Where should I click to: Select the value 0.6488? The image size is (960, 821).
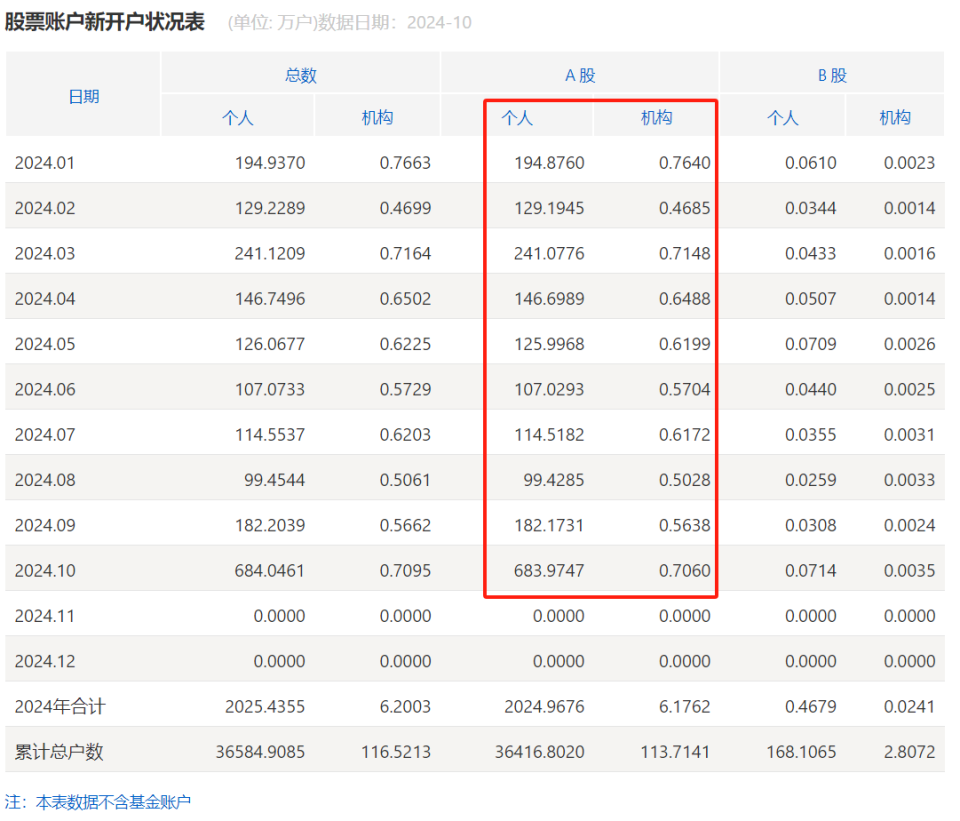pos(684,299)
